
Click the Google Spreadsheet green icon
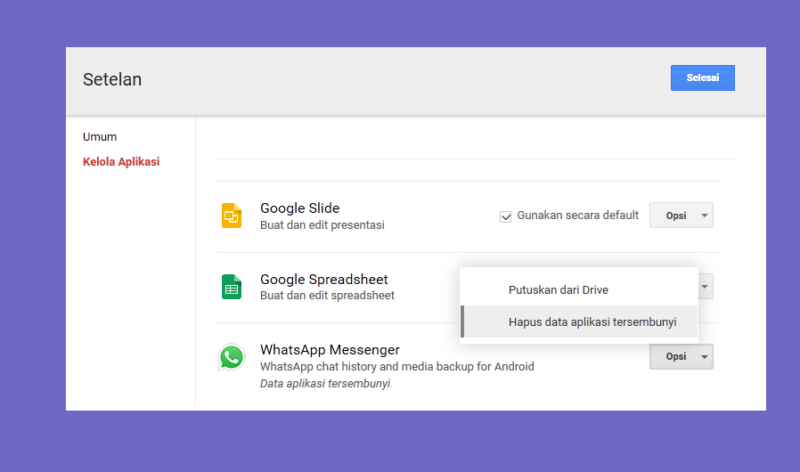coord(231,286)
